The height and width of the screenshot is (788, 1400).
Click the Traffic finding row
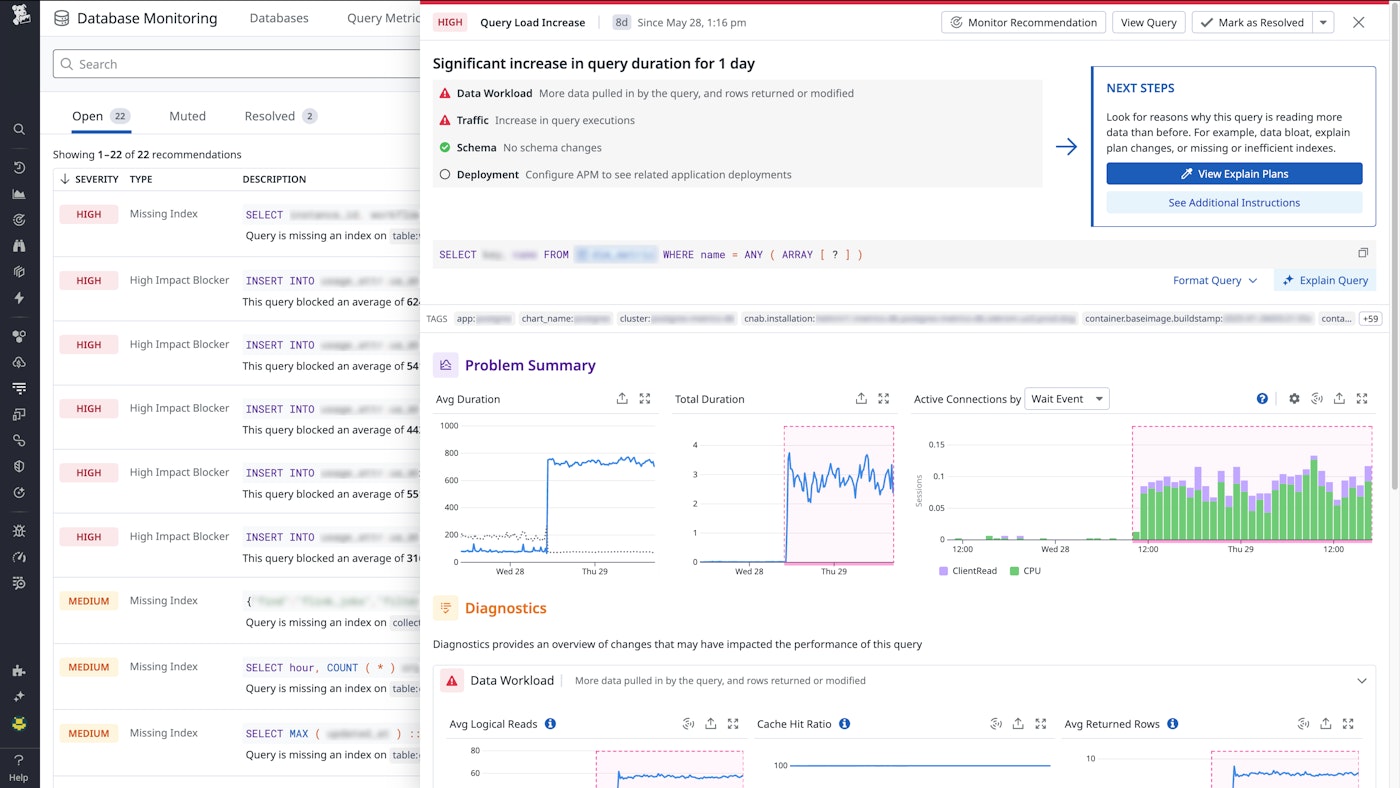[x=737, y=120]
